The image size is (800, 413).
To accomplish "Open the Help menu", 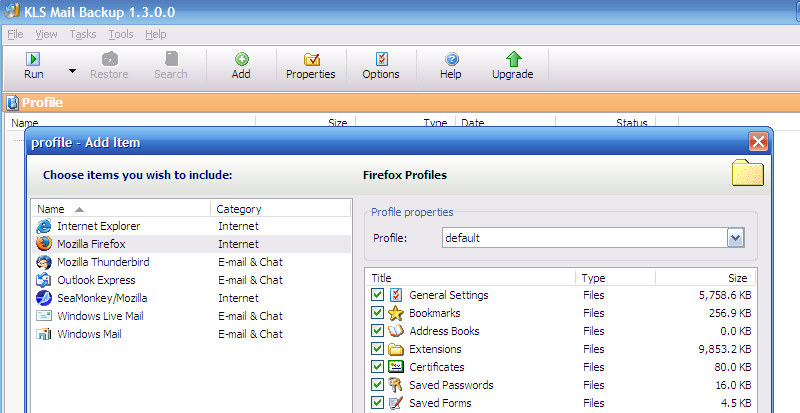I will [156, 34].
